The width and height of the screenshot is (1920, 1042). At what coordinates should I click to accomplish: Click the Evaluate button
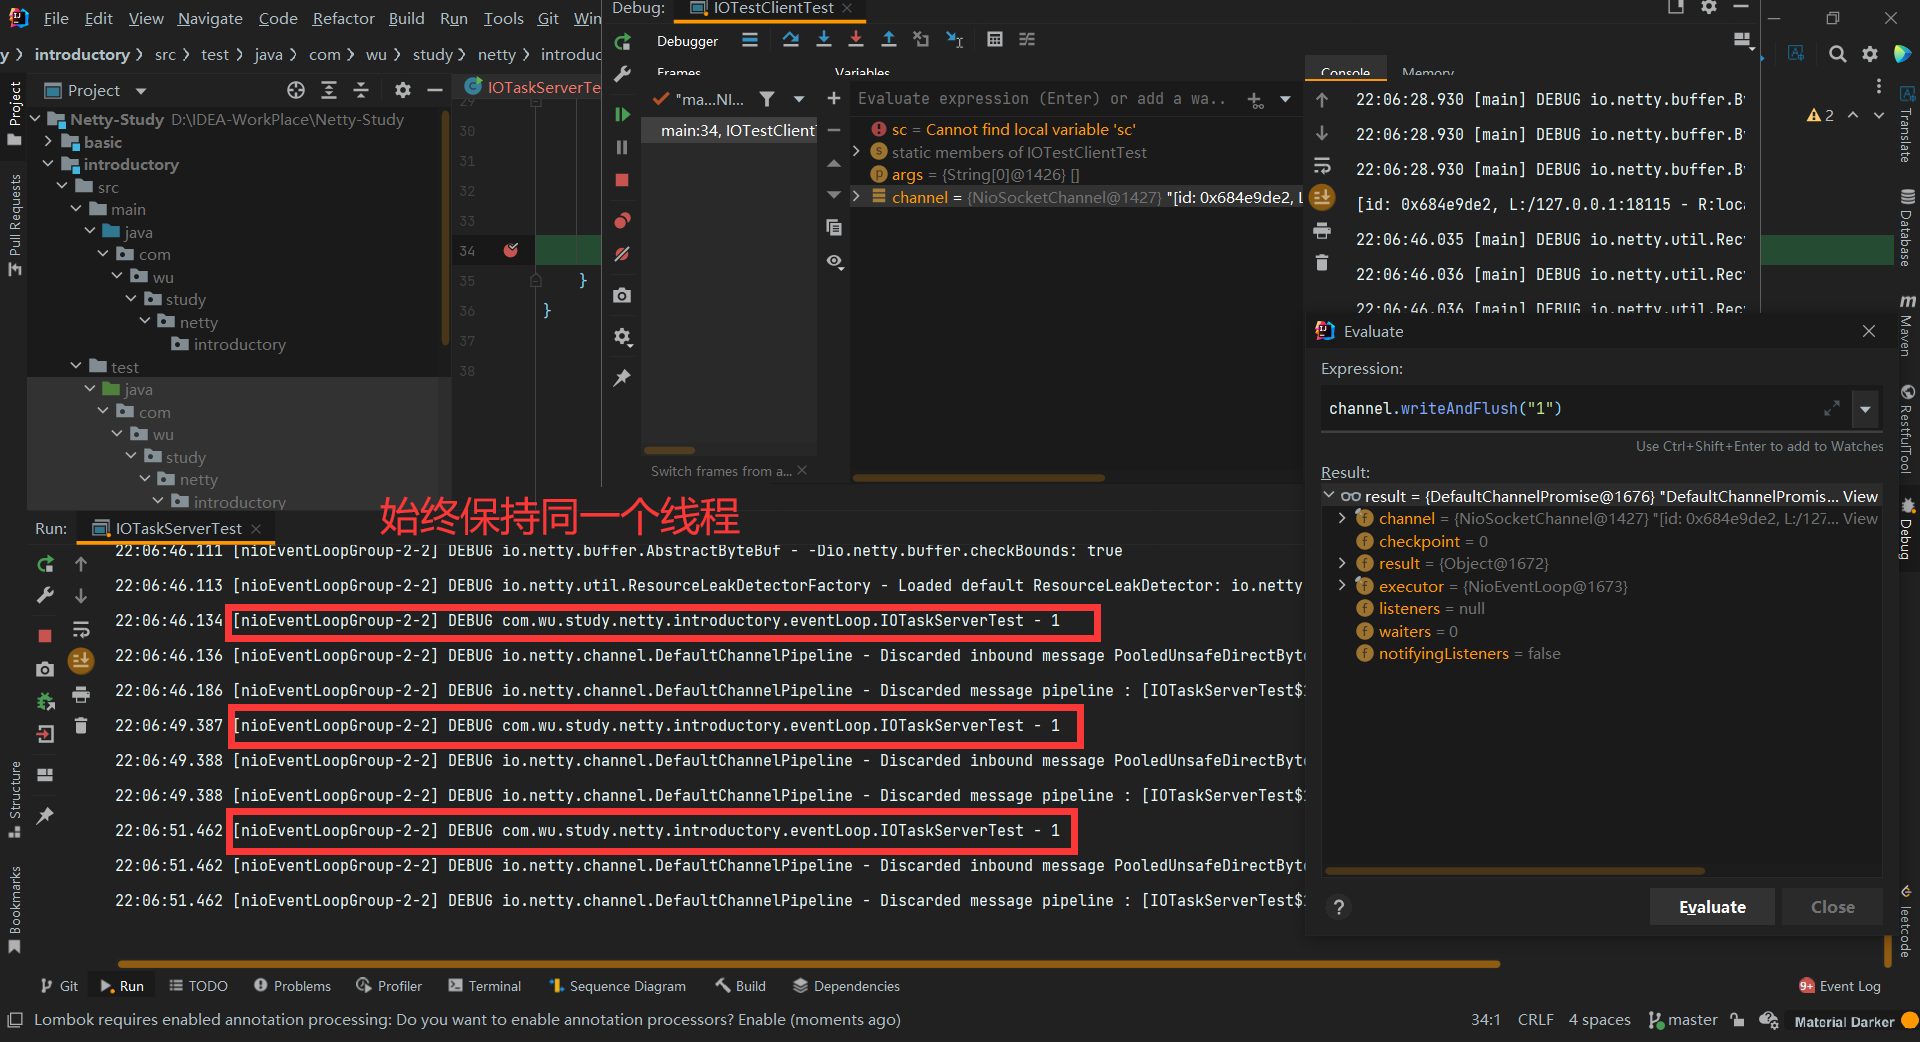(x=1712, y=907)
